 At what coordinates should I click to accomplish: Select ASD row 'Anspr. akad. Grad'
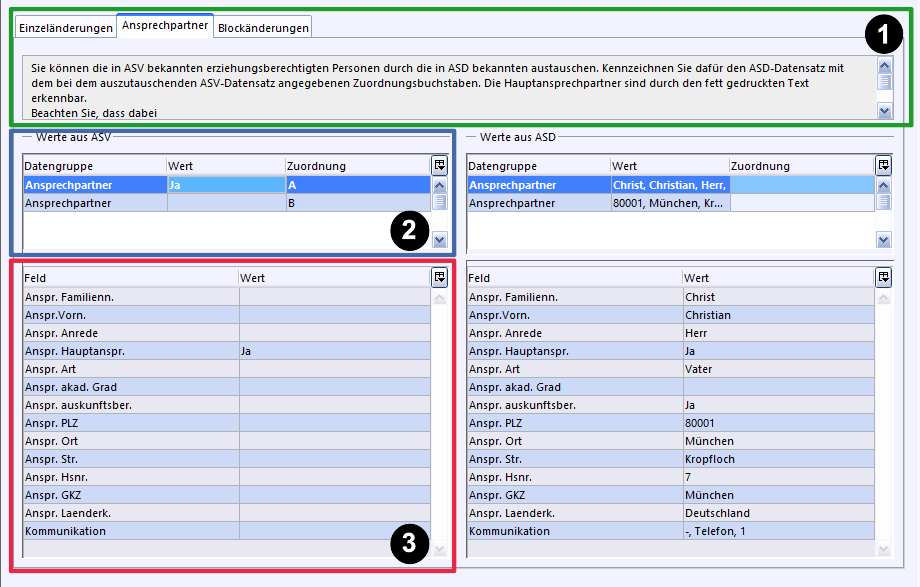[671, 387]
